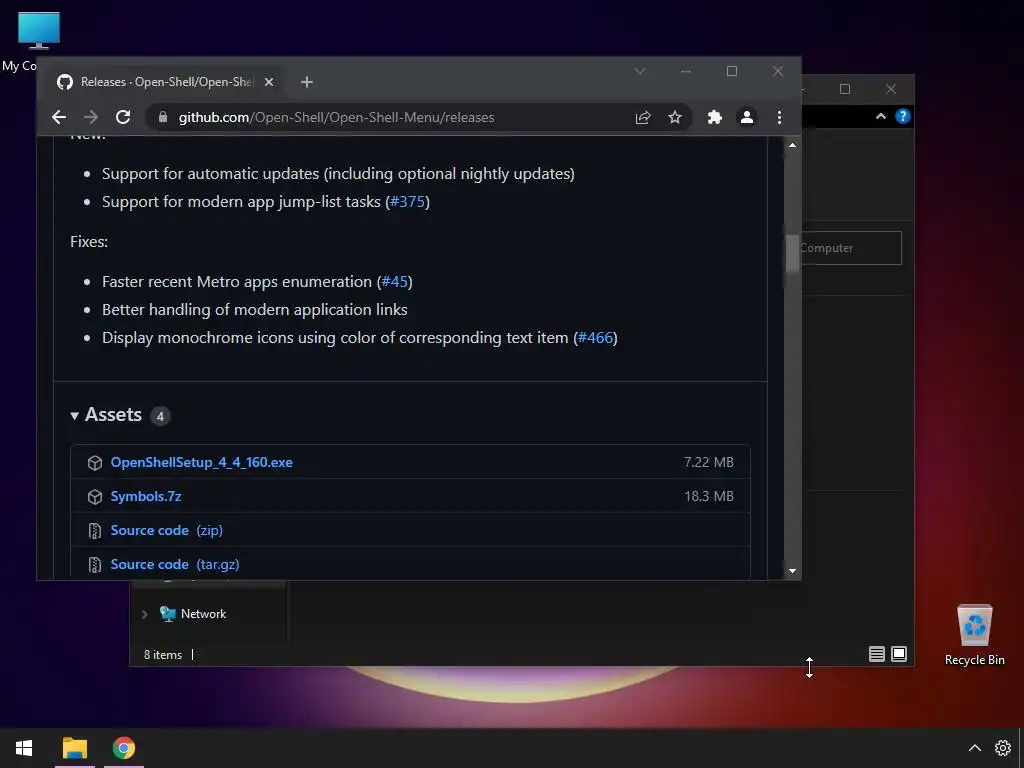1024x768 pixels.
Task: Download OpenShellSetup_4_4_160.exe
Action: click(201, 462)
